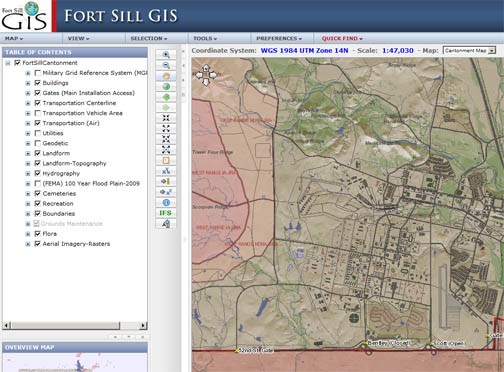Go to previous extent with green back arrow
This screenshot has height=372, width=504.
coord(166,97)
